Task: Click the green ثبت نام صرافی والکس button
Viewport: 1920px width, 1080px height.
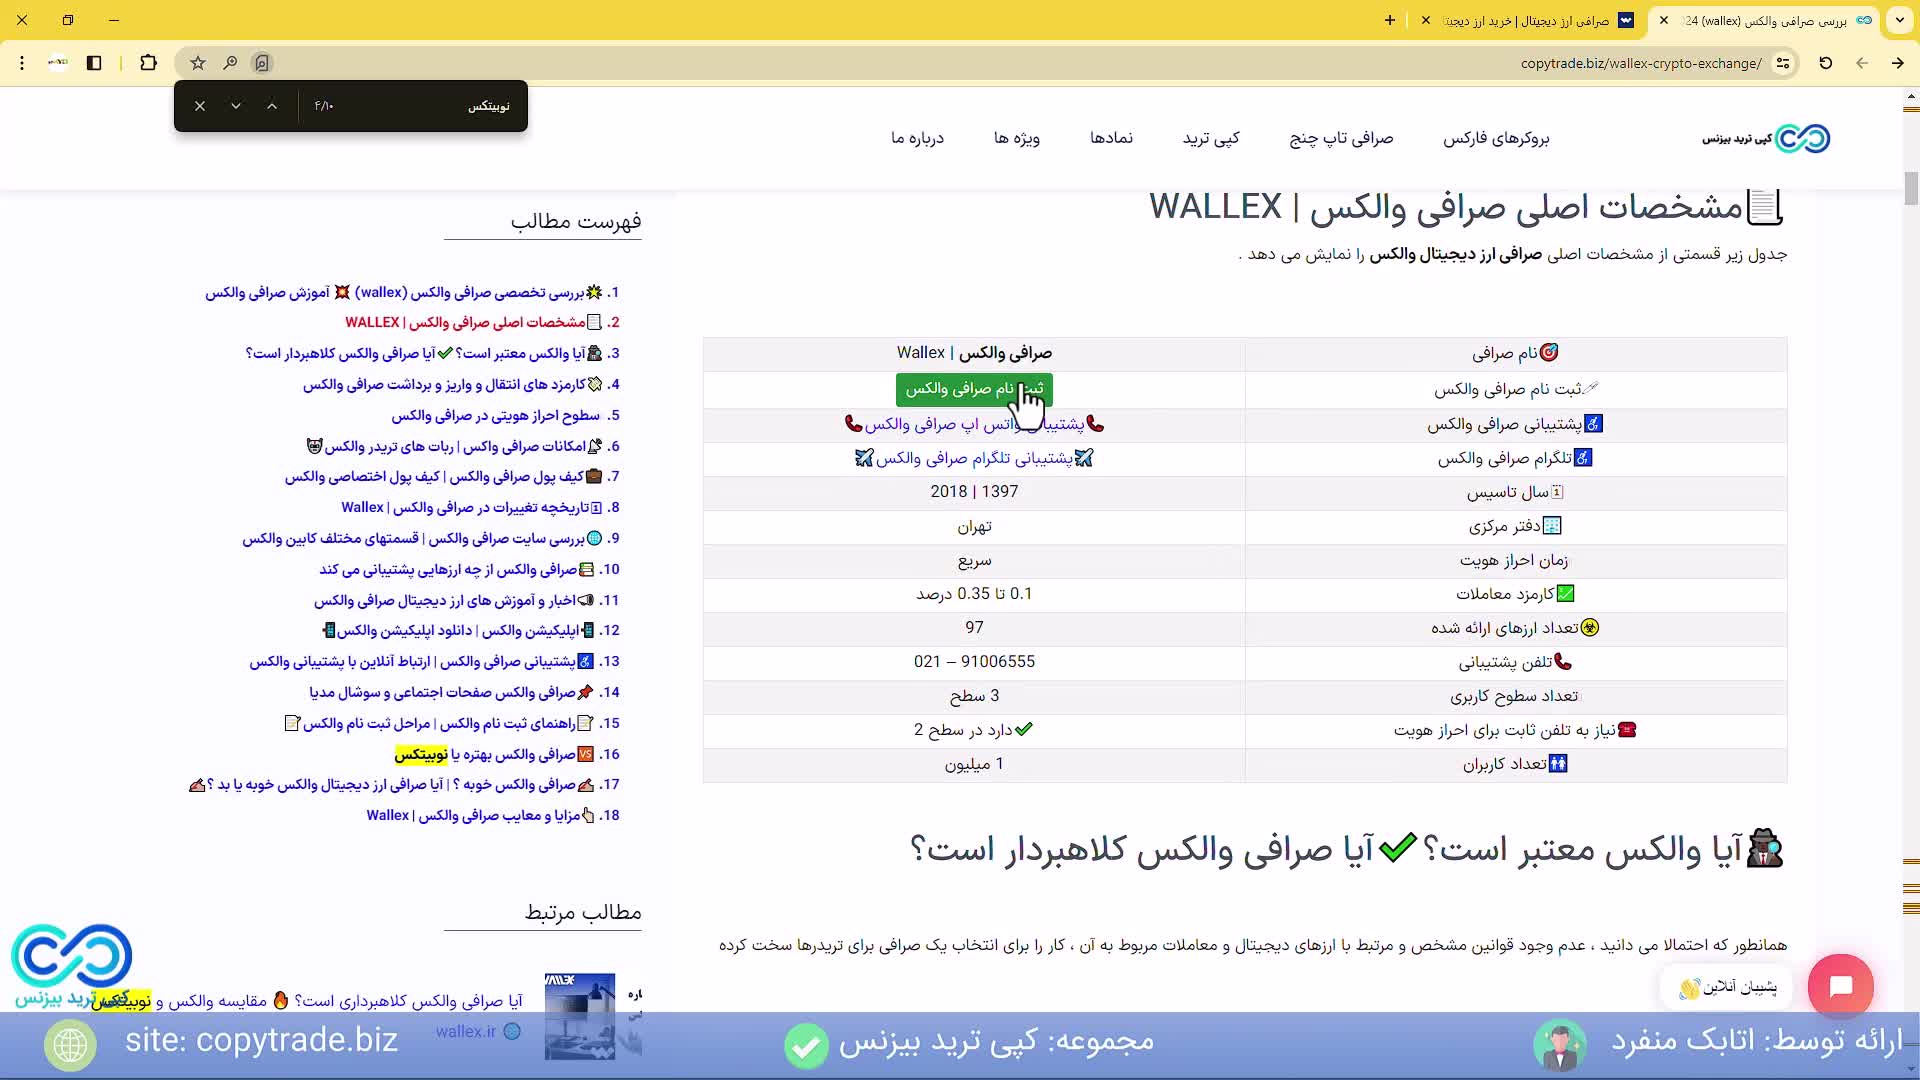Action: point(973,389)
